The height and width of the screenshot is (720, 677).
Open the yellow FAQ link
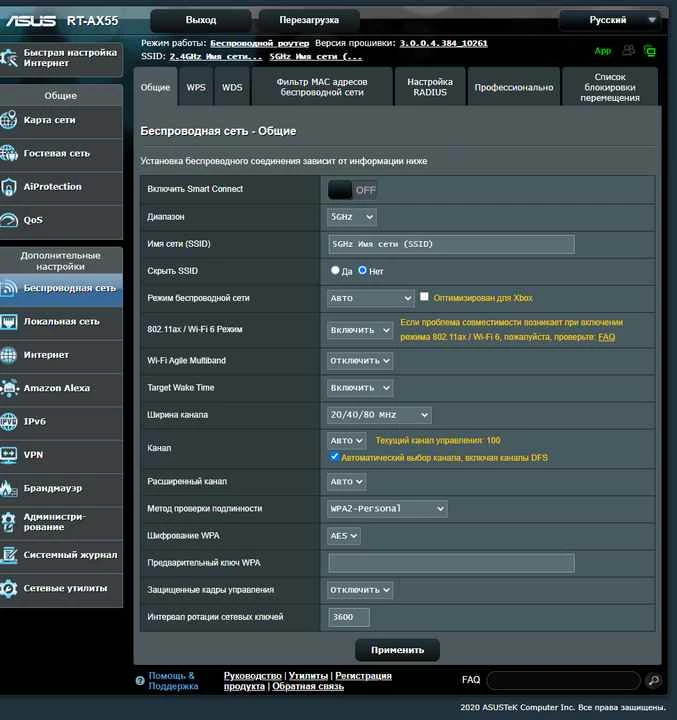pos(606,338)
